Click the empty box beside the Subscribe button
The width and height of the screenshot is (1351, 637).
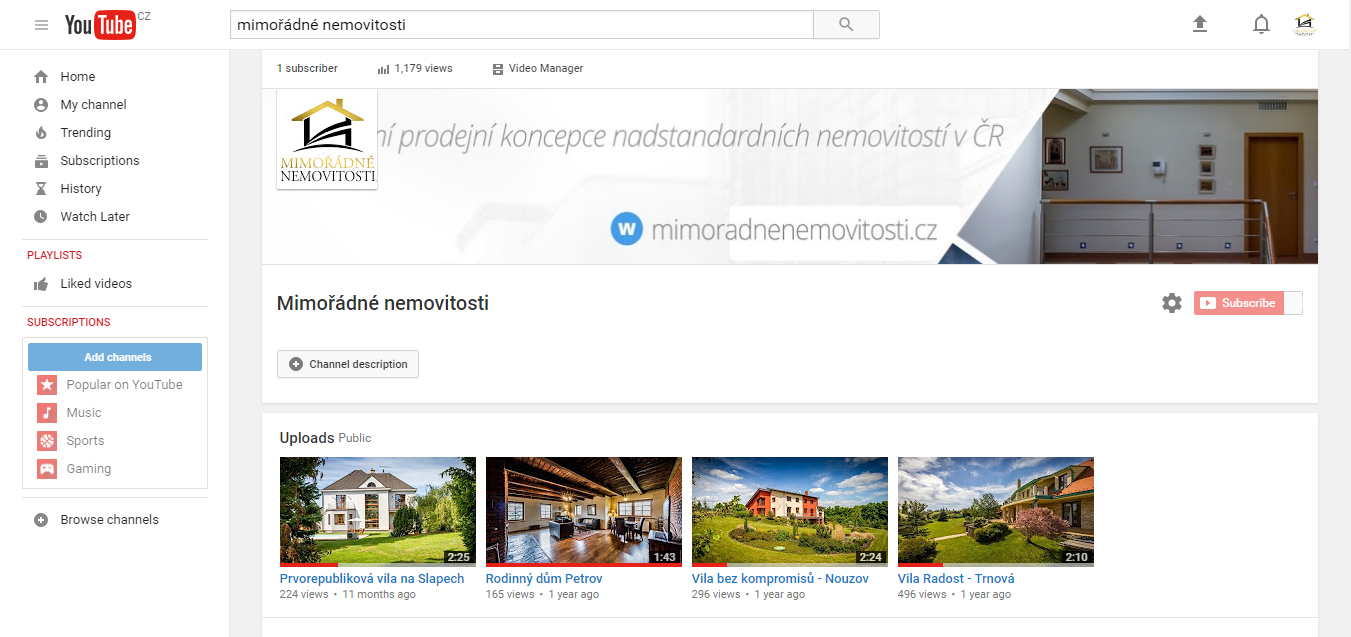1293,303
